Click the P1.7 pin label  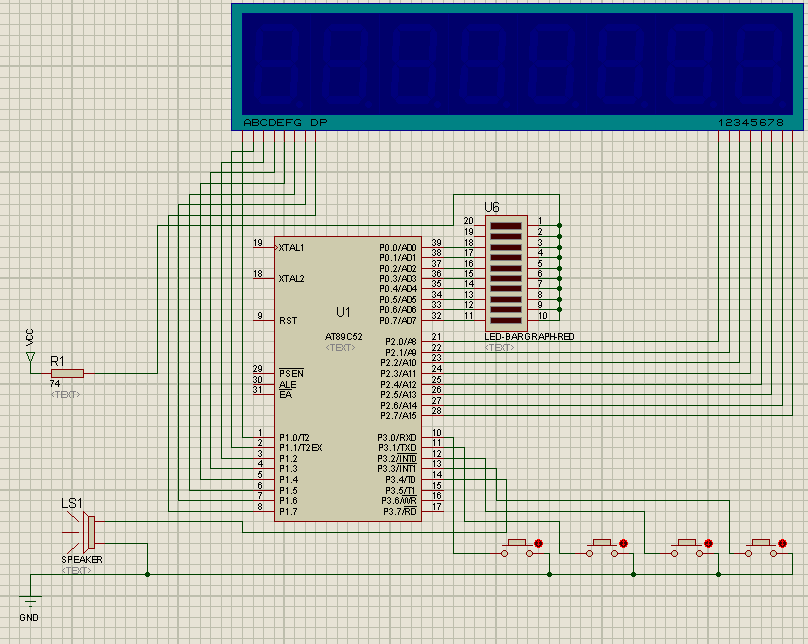tap(288, 512)
